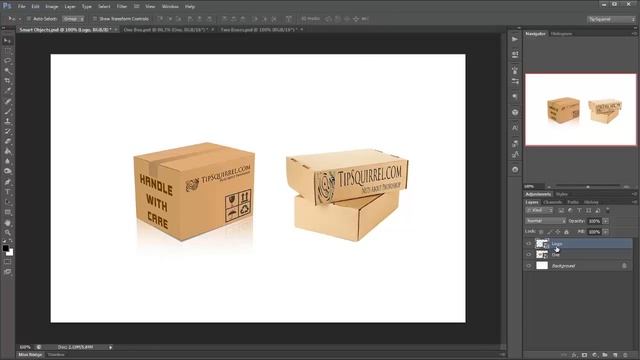
Task: Open the status bar info arrow
Action: coord(110,347)
